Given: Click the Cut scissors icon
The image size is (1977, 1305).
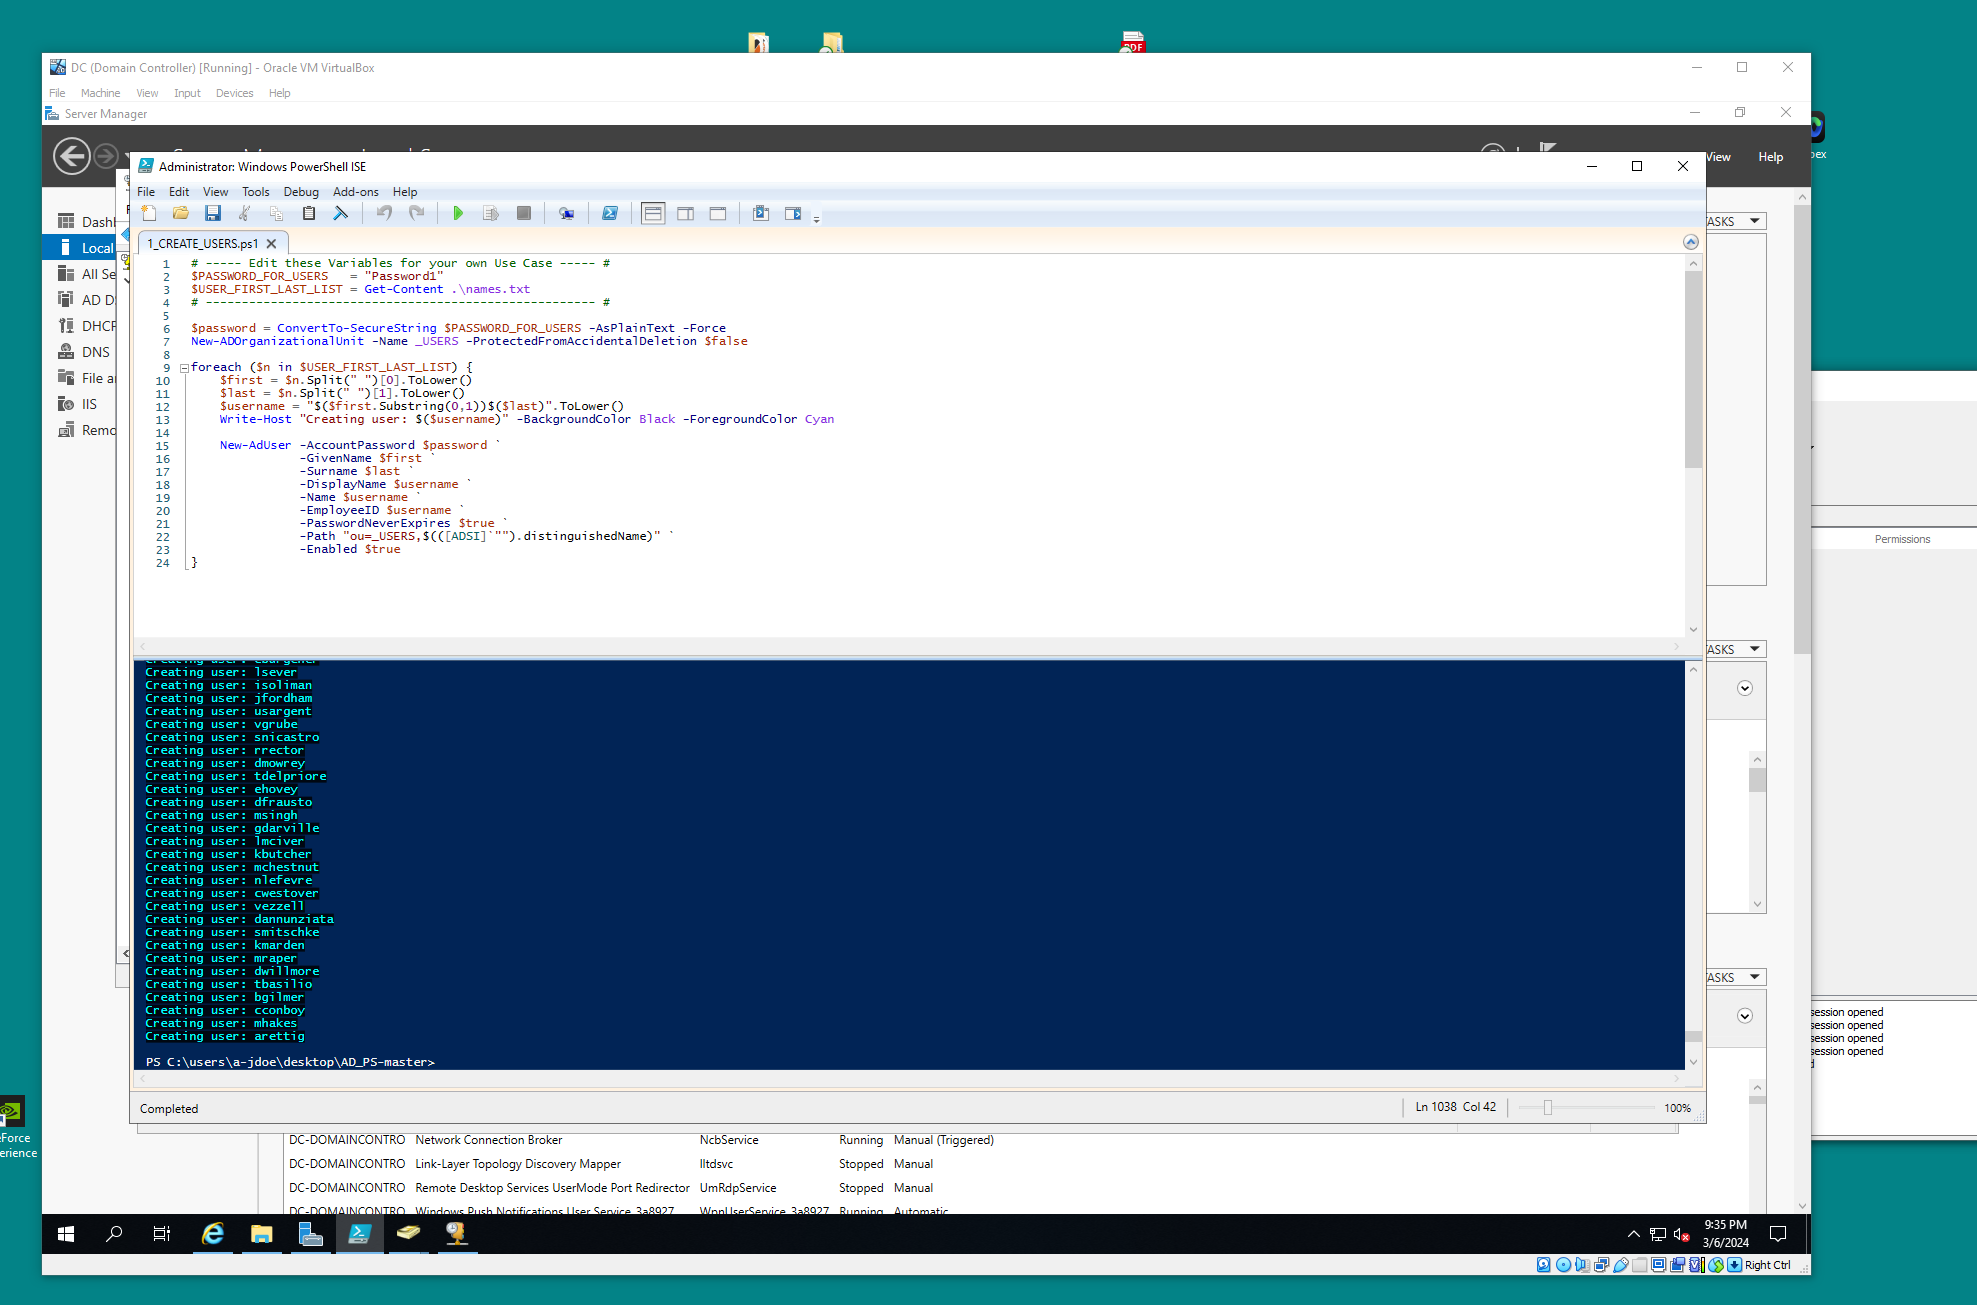Looking at the screenshot, I should pyautogui.click(x=245, y=213).
